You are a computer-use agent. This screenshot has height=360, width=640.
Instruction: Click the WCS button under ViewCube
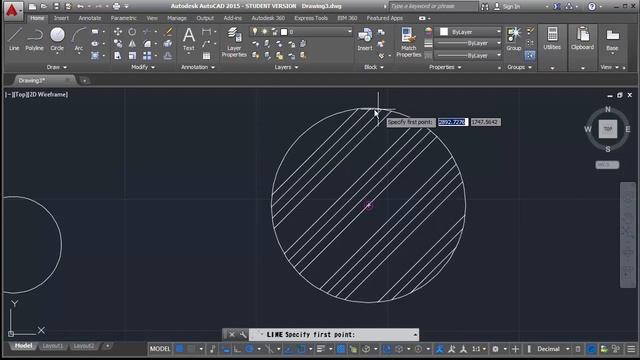pyautogui.click(x=607, y=165)
